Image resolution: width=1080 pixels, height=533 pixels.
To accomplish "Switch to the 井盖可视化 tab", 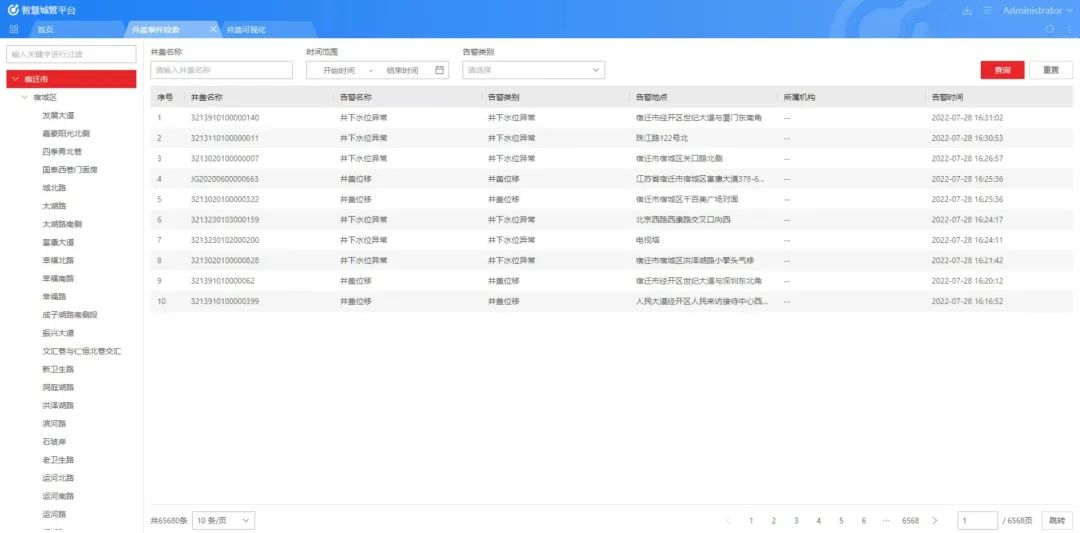I will (246, 30).
